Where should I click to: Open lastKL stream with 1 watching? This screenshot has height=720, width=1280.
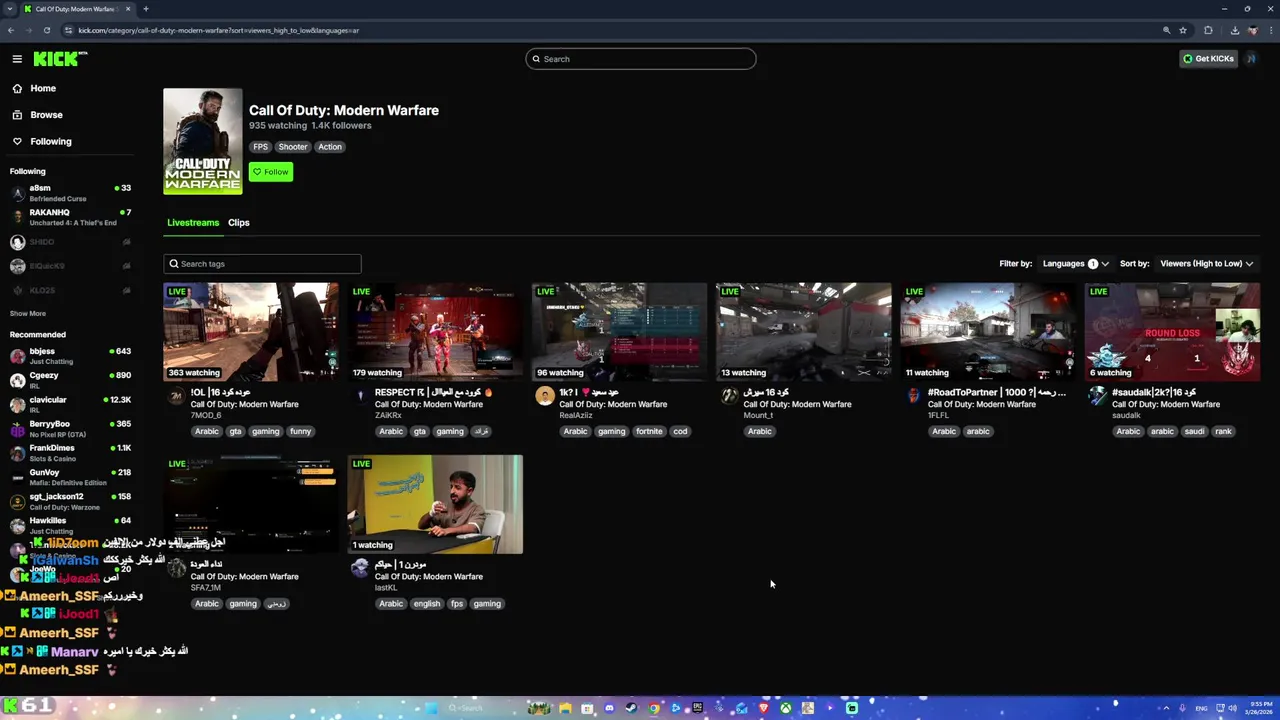pyautogui.click(x=435, y=504)
